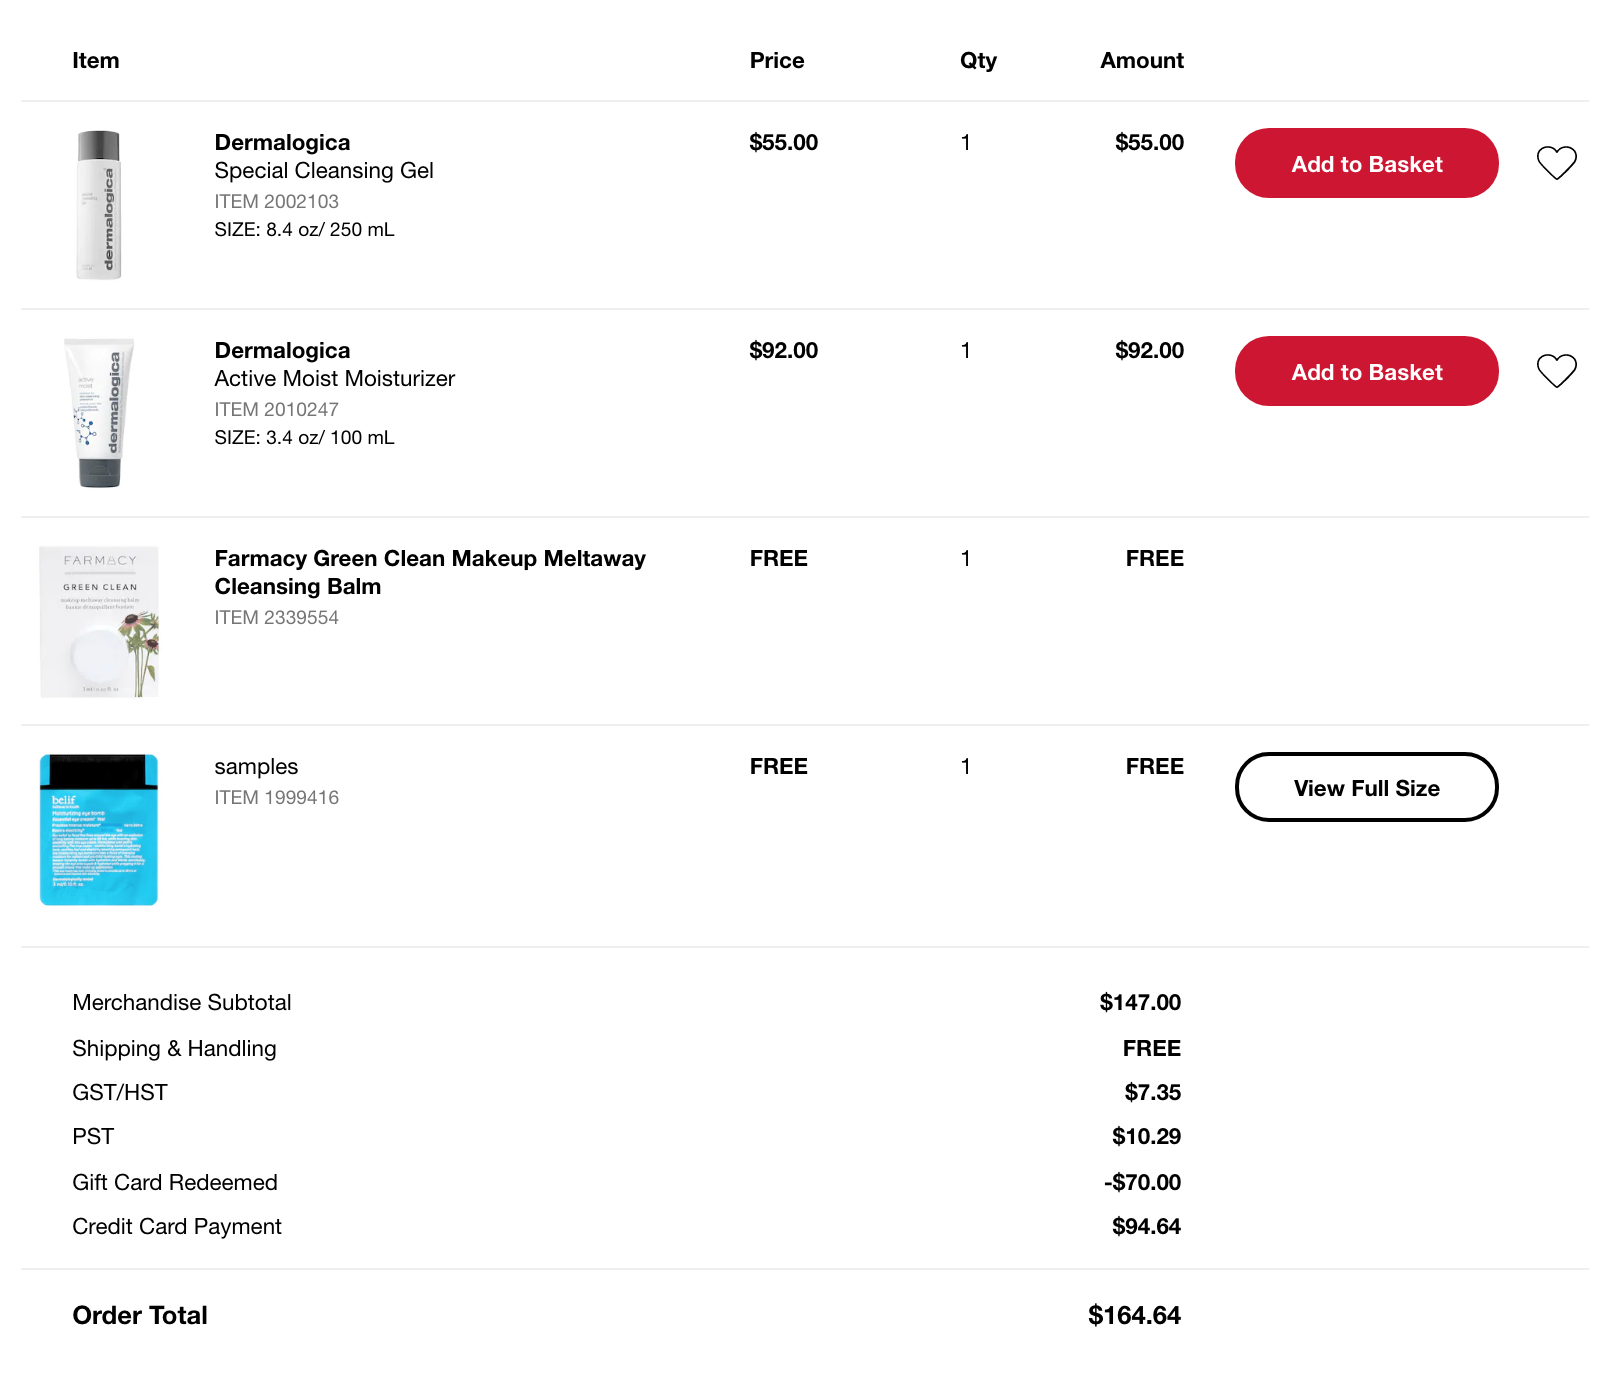Open the Special Cleansing Gel product image

(x=99, y=205)
